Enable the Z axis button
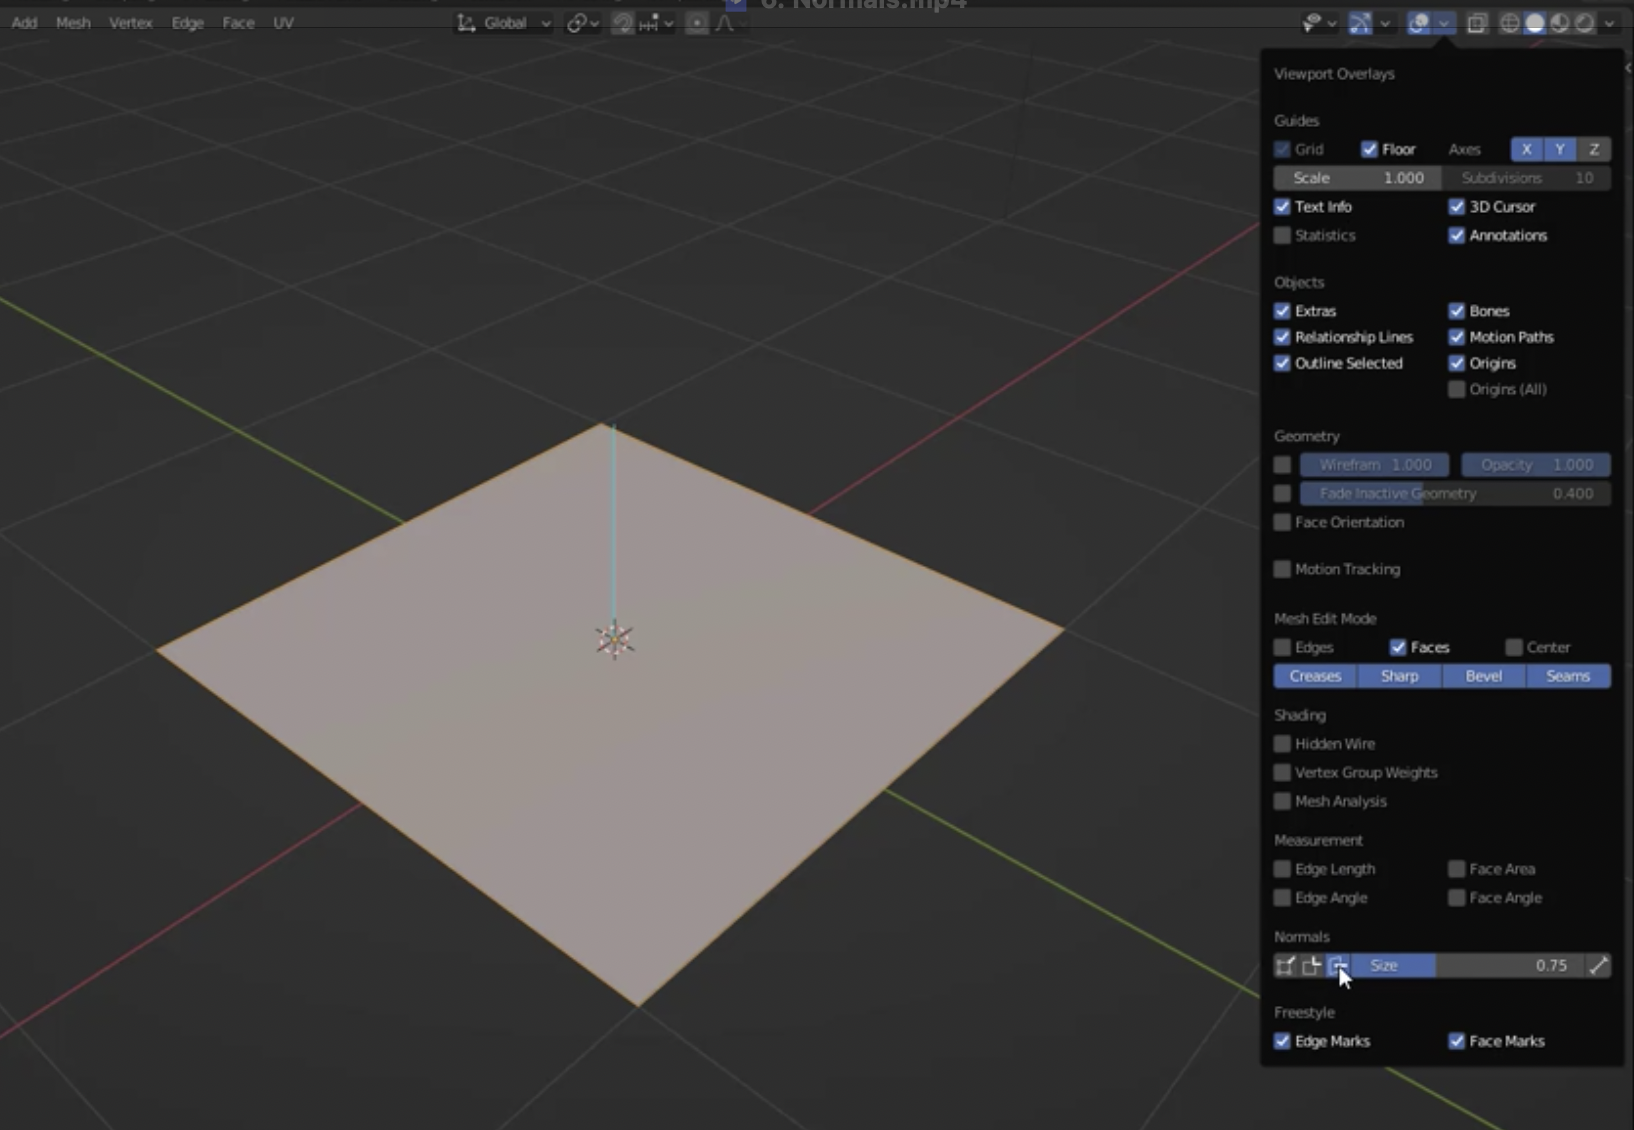Image resolution: width=1634 pixels, height=1130 pixels. point(1594,149)
